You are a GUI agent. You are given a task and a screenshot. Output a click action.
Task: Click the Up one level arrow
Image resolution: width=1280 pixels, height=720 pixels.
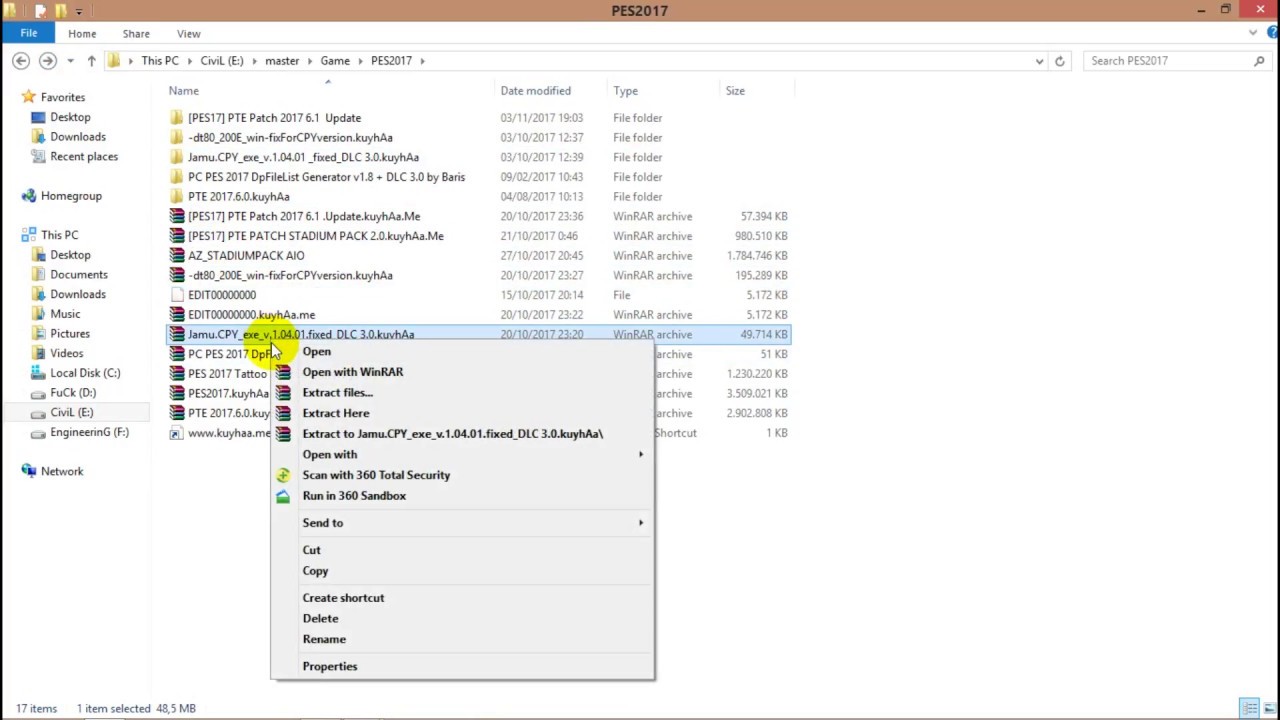coord(91,61)
